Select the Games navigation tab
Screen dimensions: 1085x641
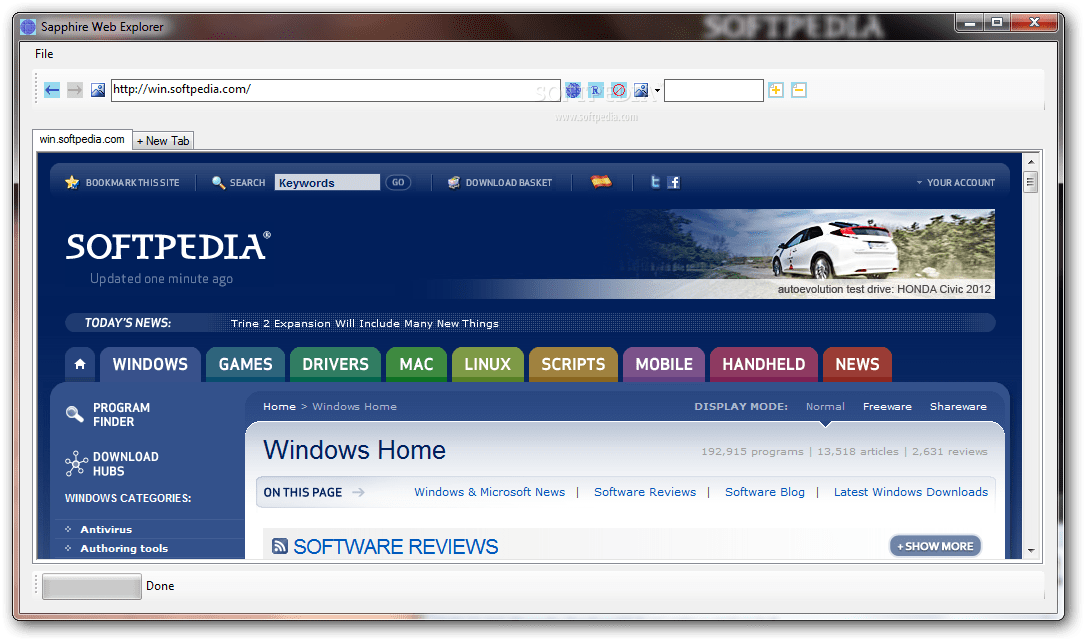click(246, 364)
